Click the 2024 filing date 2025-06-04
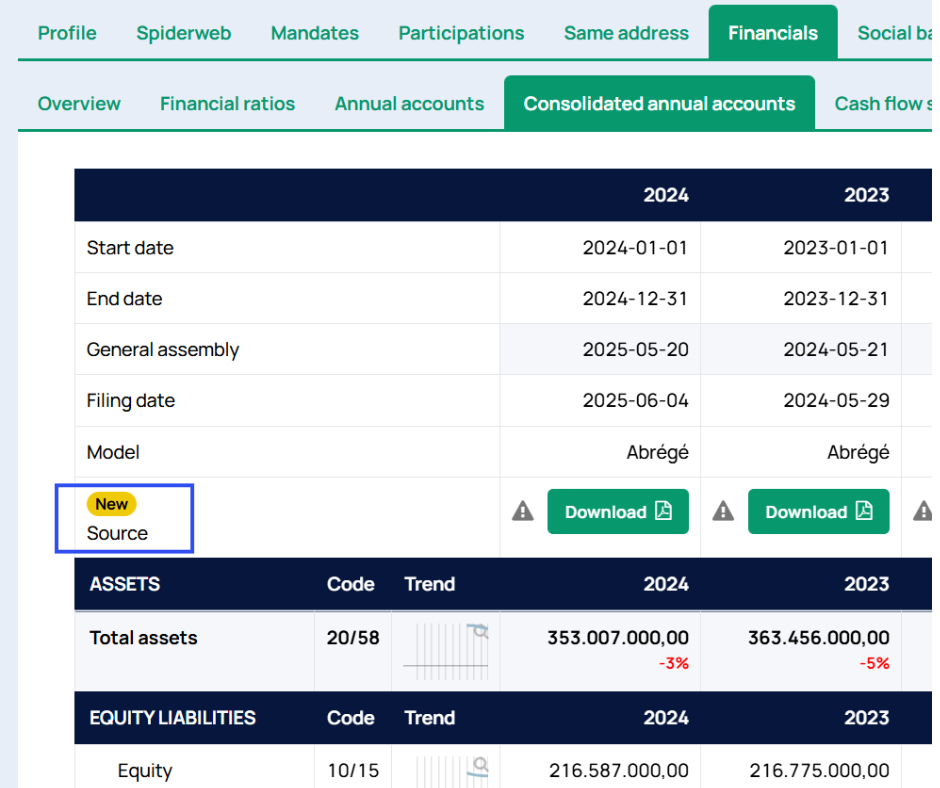940x788 pixels. (635, 401)
